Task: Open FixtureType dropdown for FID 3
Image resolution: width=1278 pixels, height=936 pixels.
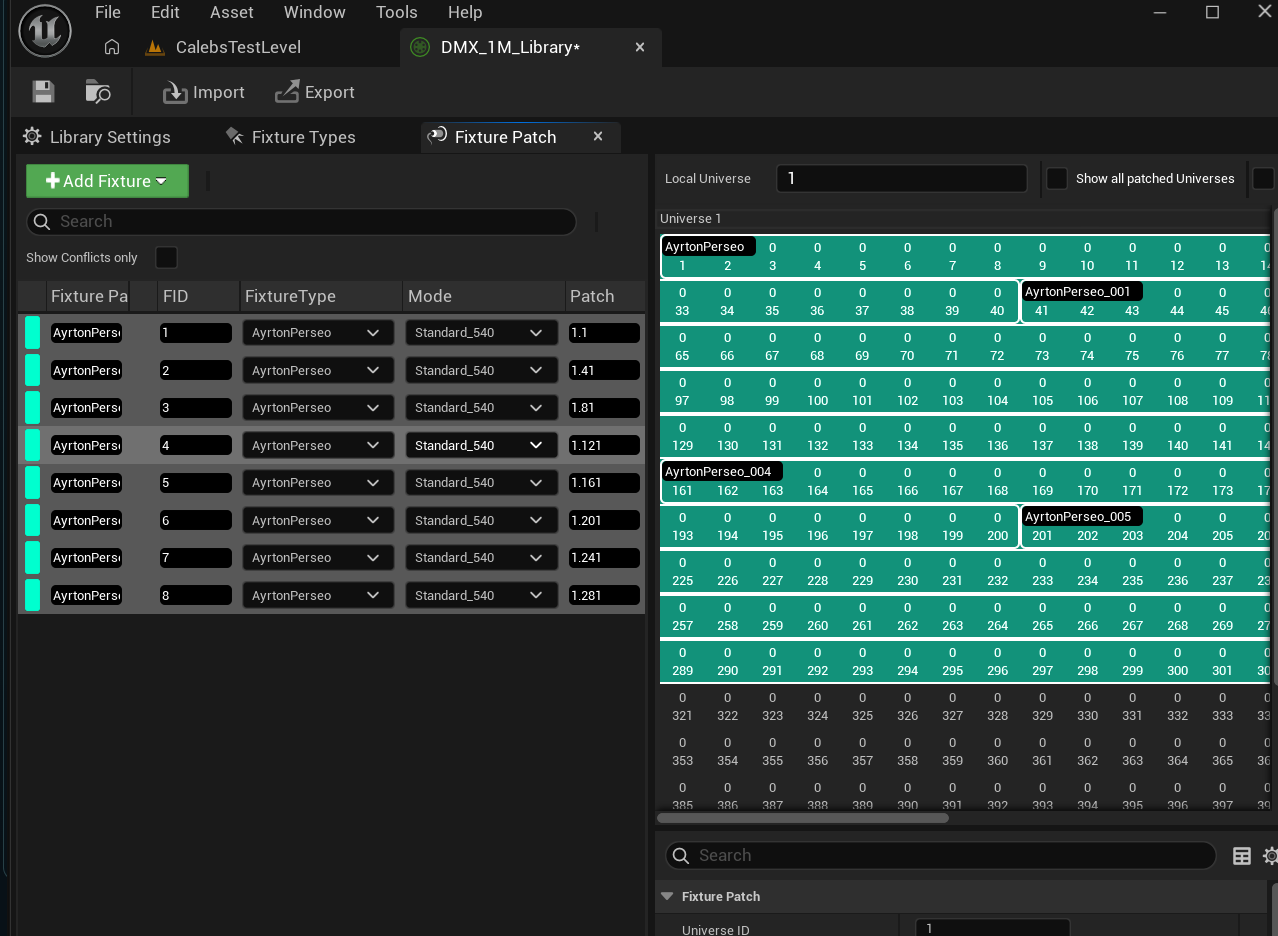Action: tap(317, 408)
